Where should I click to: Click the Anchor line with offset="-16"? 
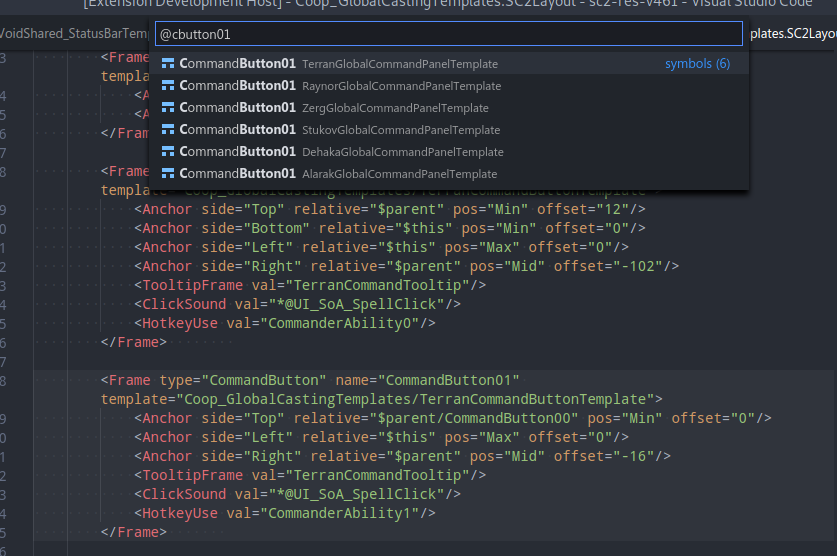pos(402,457)
